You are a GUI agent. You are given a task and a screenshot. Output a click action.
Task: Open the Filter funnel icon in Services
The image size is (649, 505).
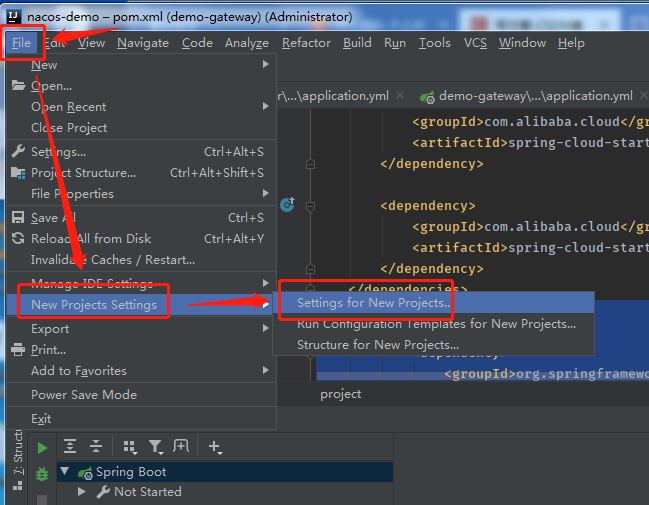(x=156, y=447)
